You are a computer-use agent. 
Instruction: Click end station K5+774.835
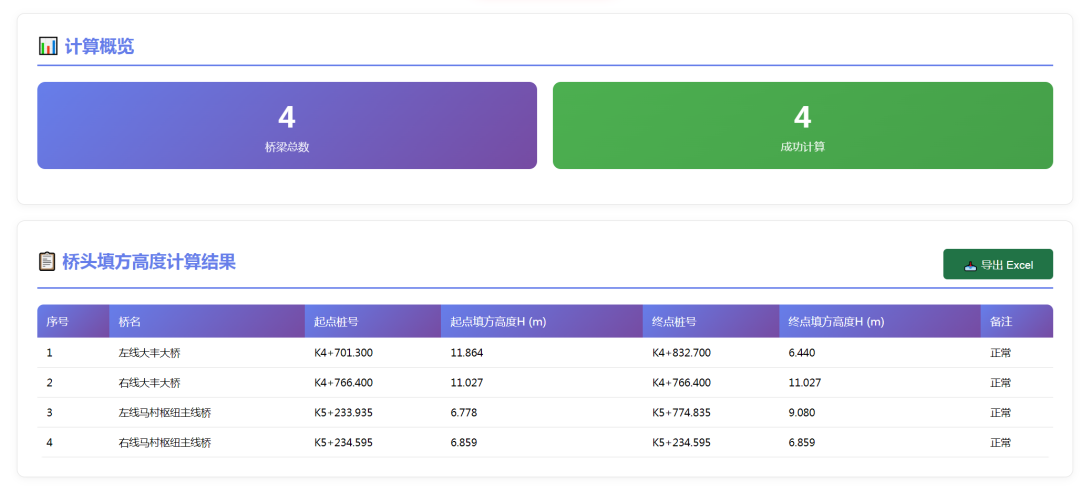(x=681, y=413)
